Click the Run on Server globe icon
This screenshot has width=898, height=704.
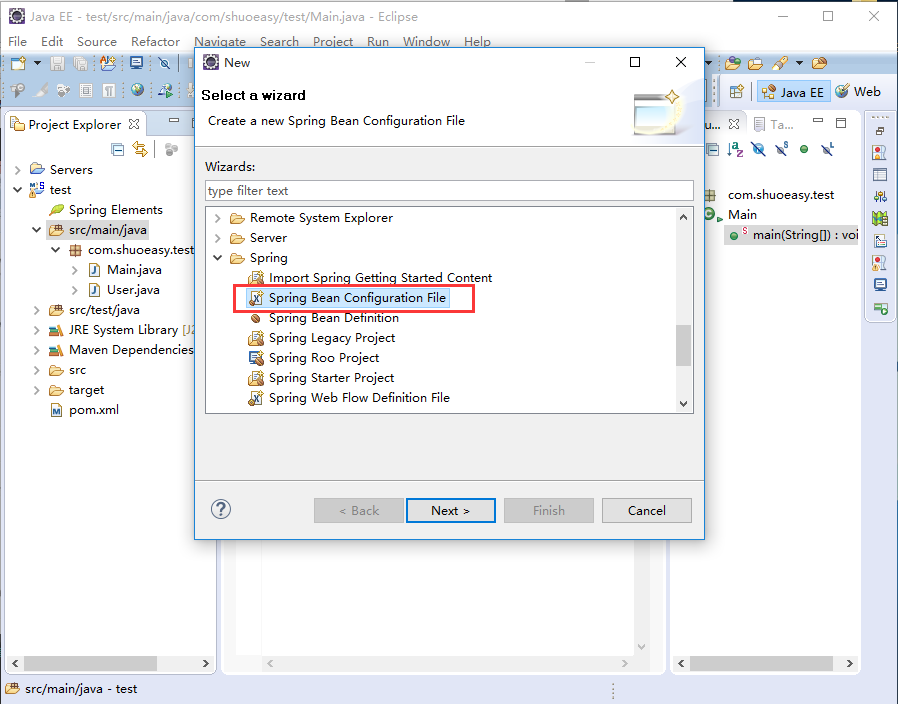(166, 90)
